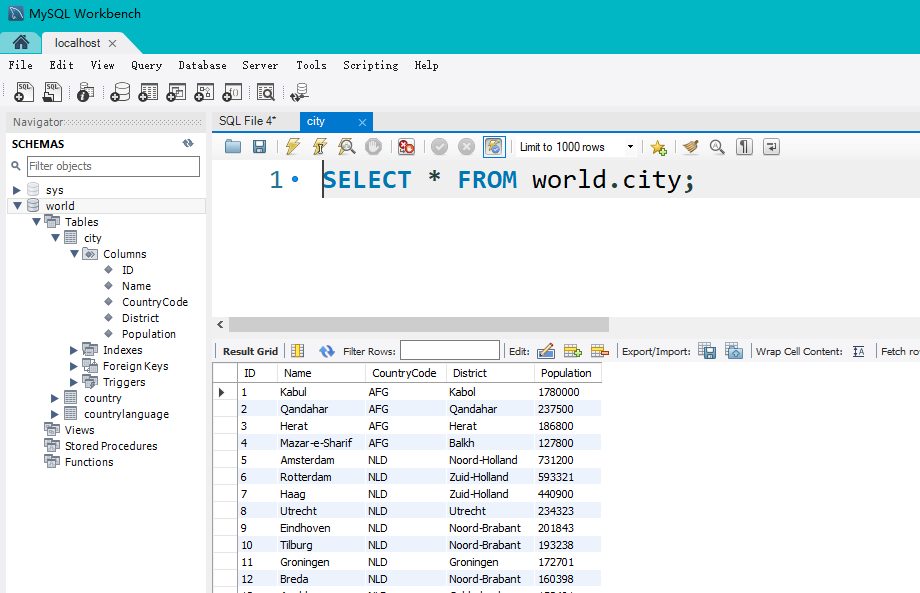Close the localhost connection tab
Screen dimensions: 920x593
[112, 43]
